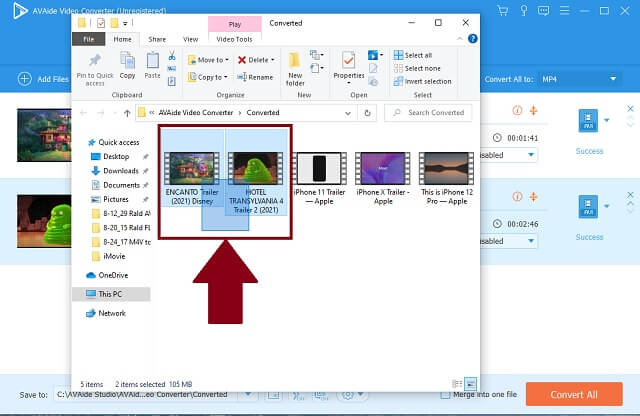This screenshot has width=640, height=416.
Task: Click the Search Converted field
Action: (x=428, y=113)
